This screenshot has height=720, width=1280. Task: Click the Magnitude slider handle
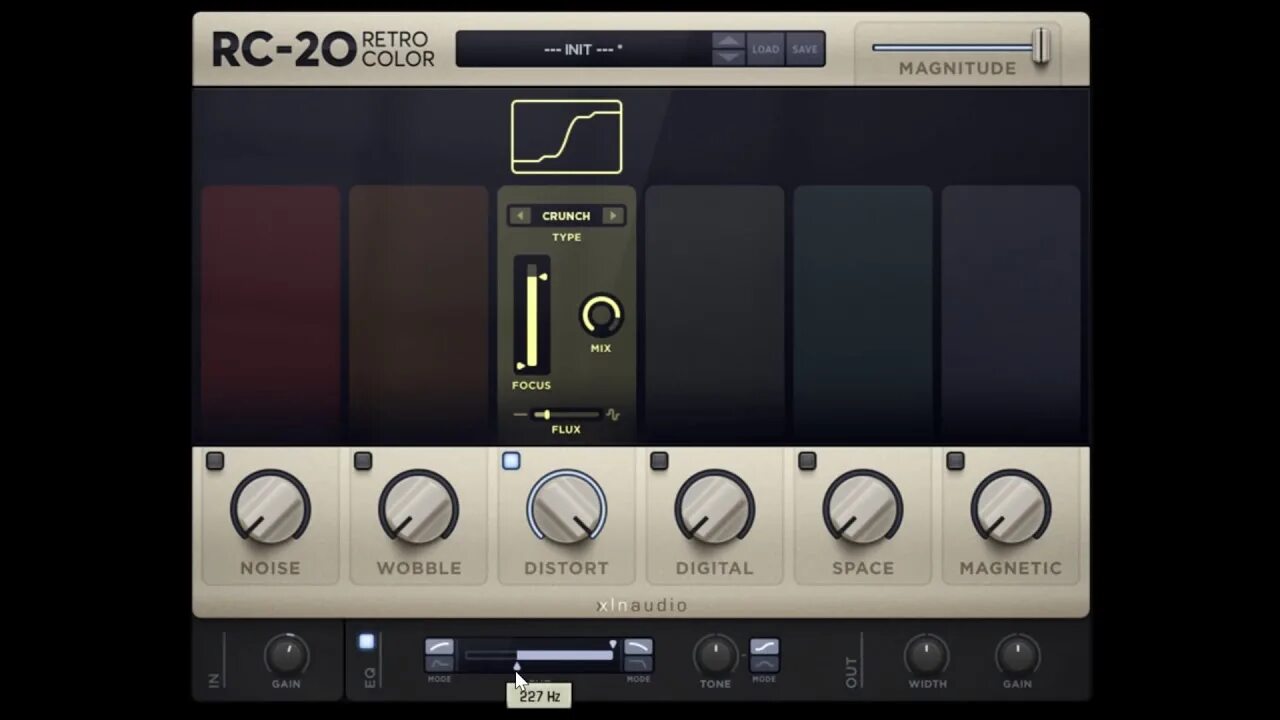coord(1041,46)
